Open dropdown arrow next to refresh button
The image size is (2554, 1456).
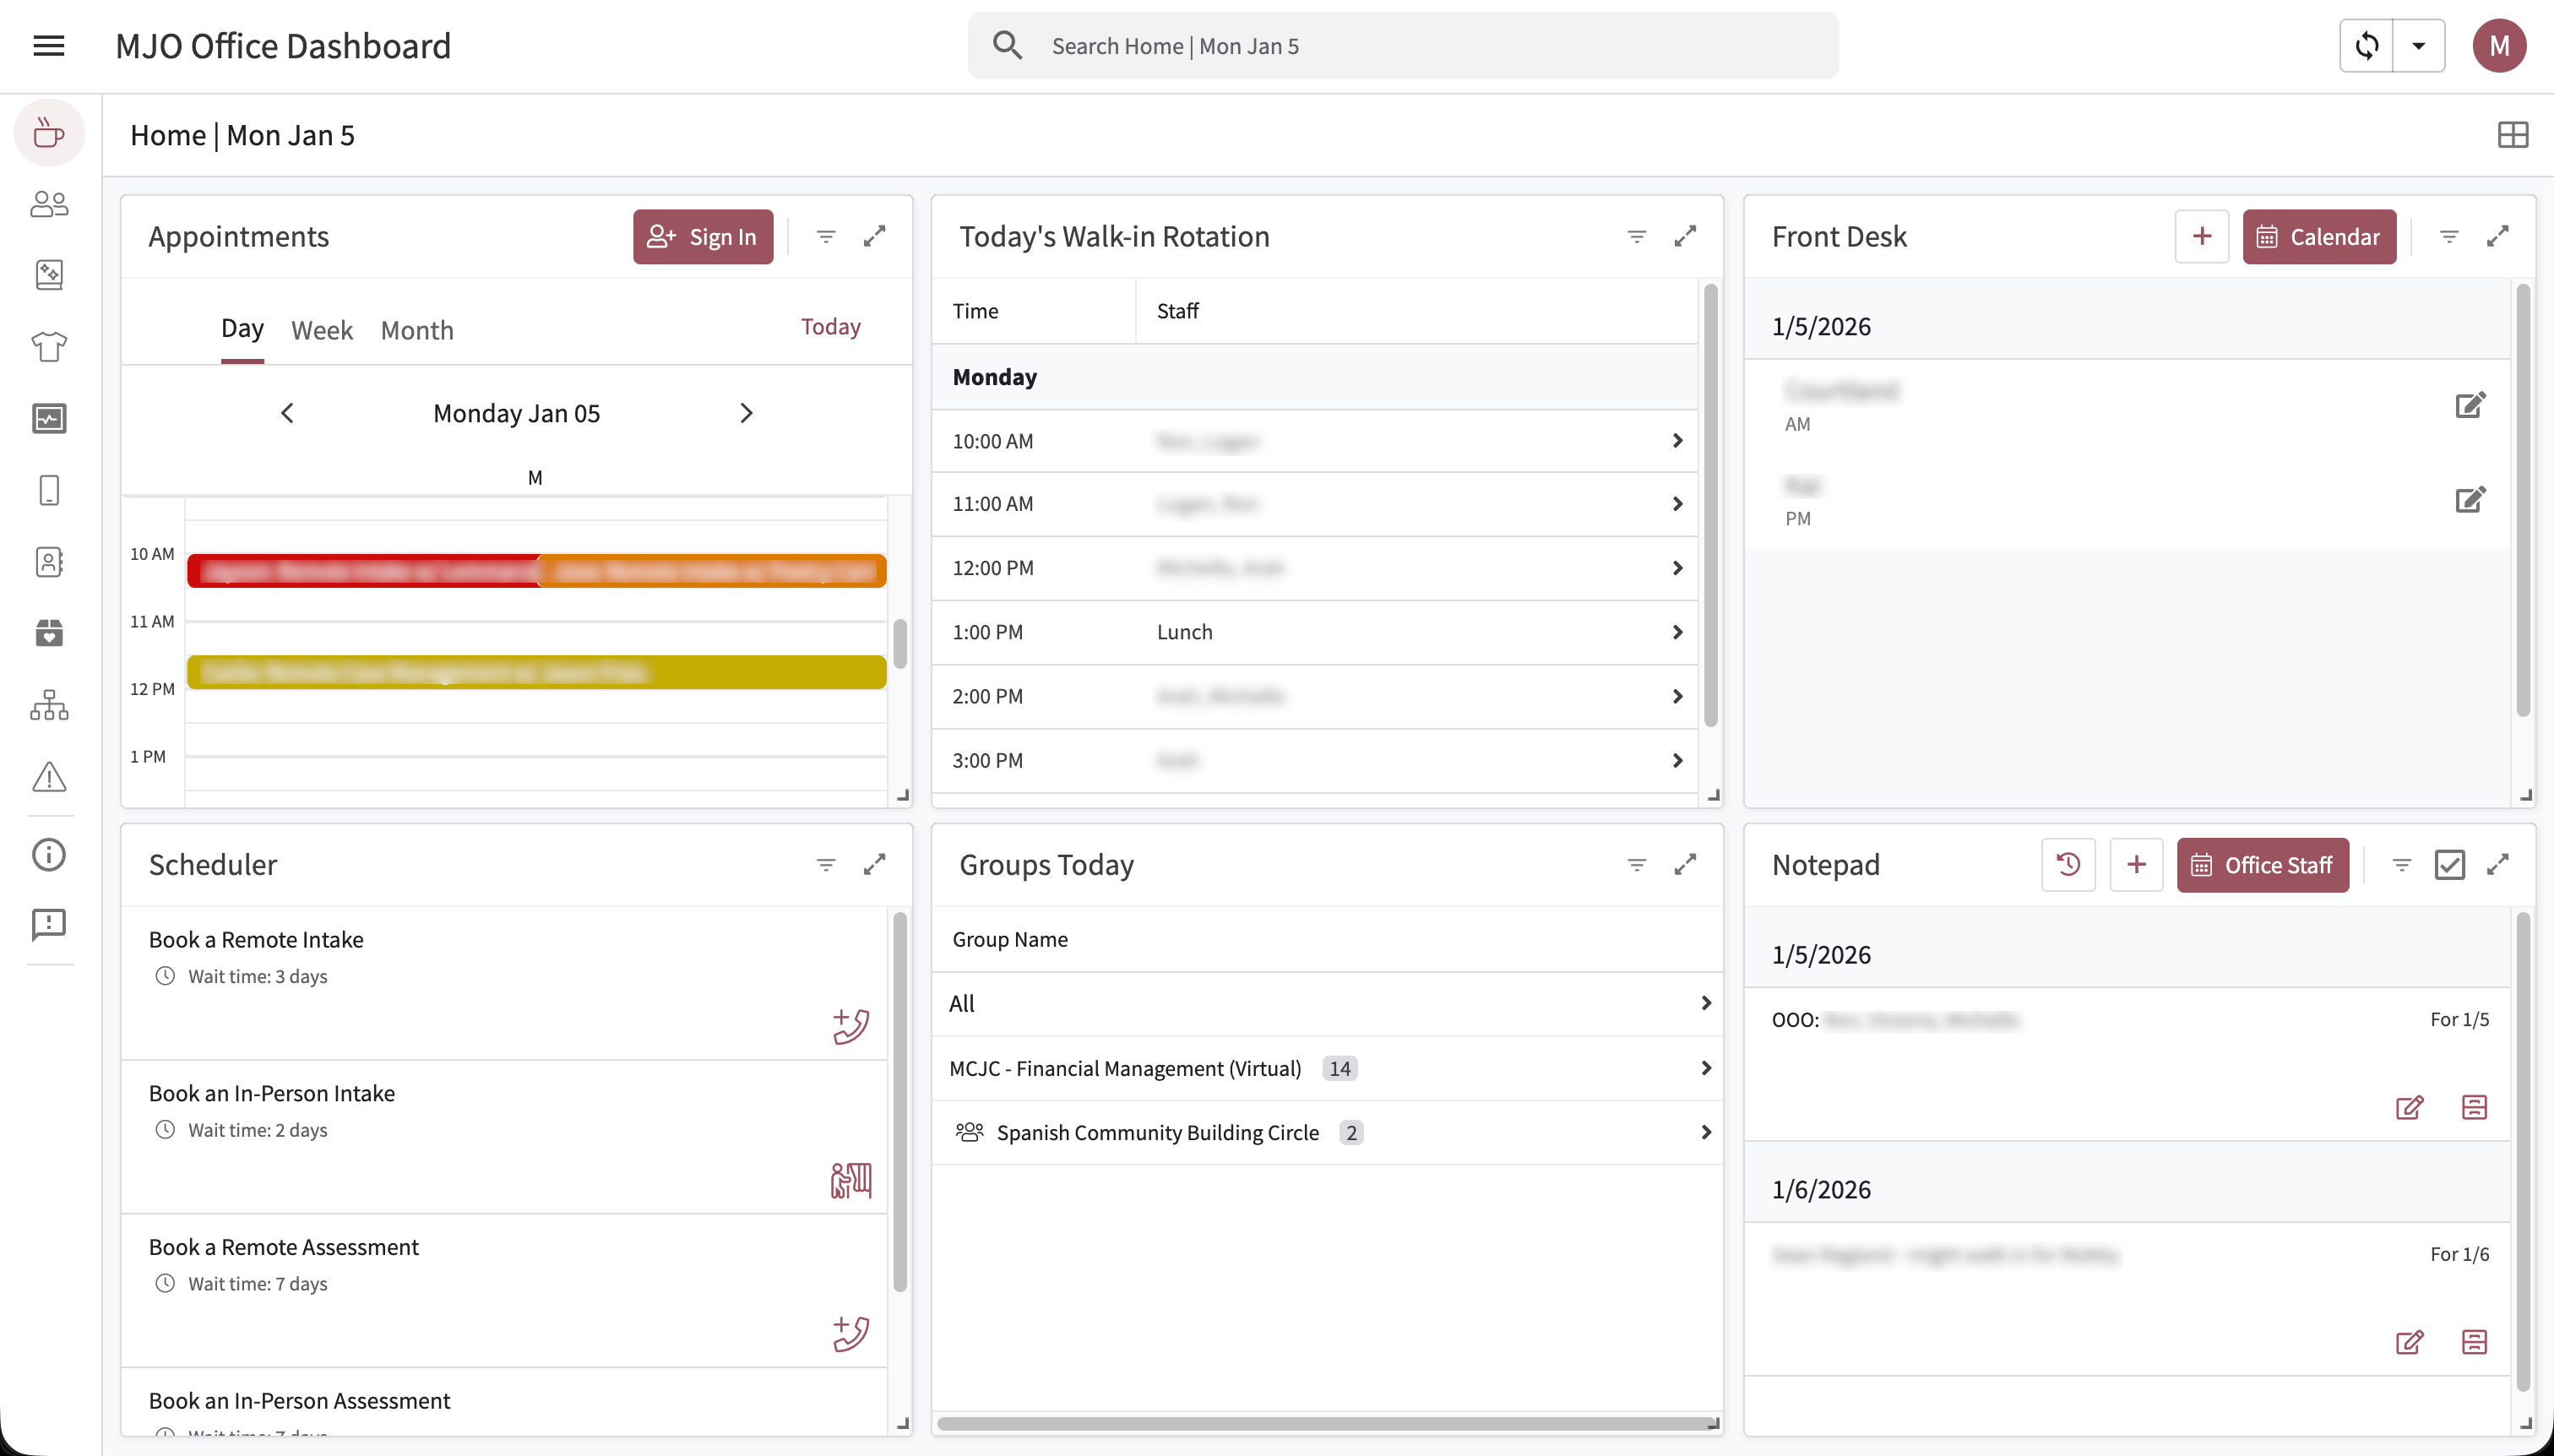point(2418,46)
